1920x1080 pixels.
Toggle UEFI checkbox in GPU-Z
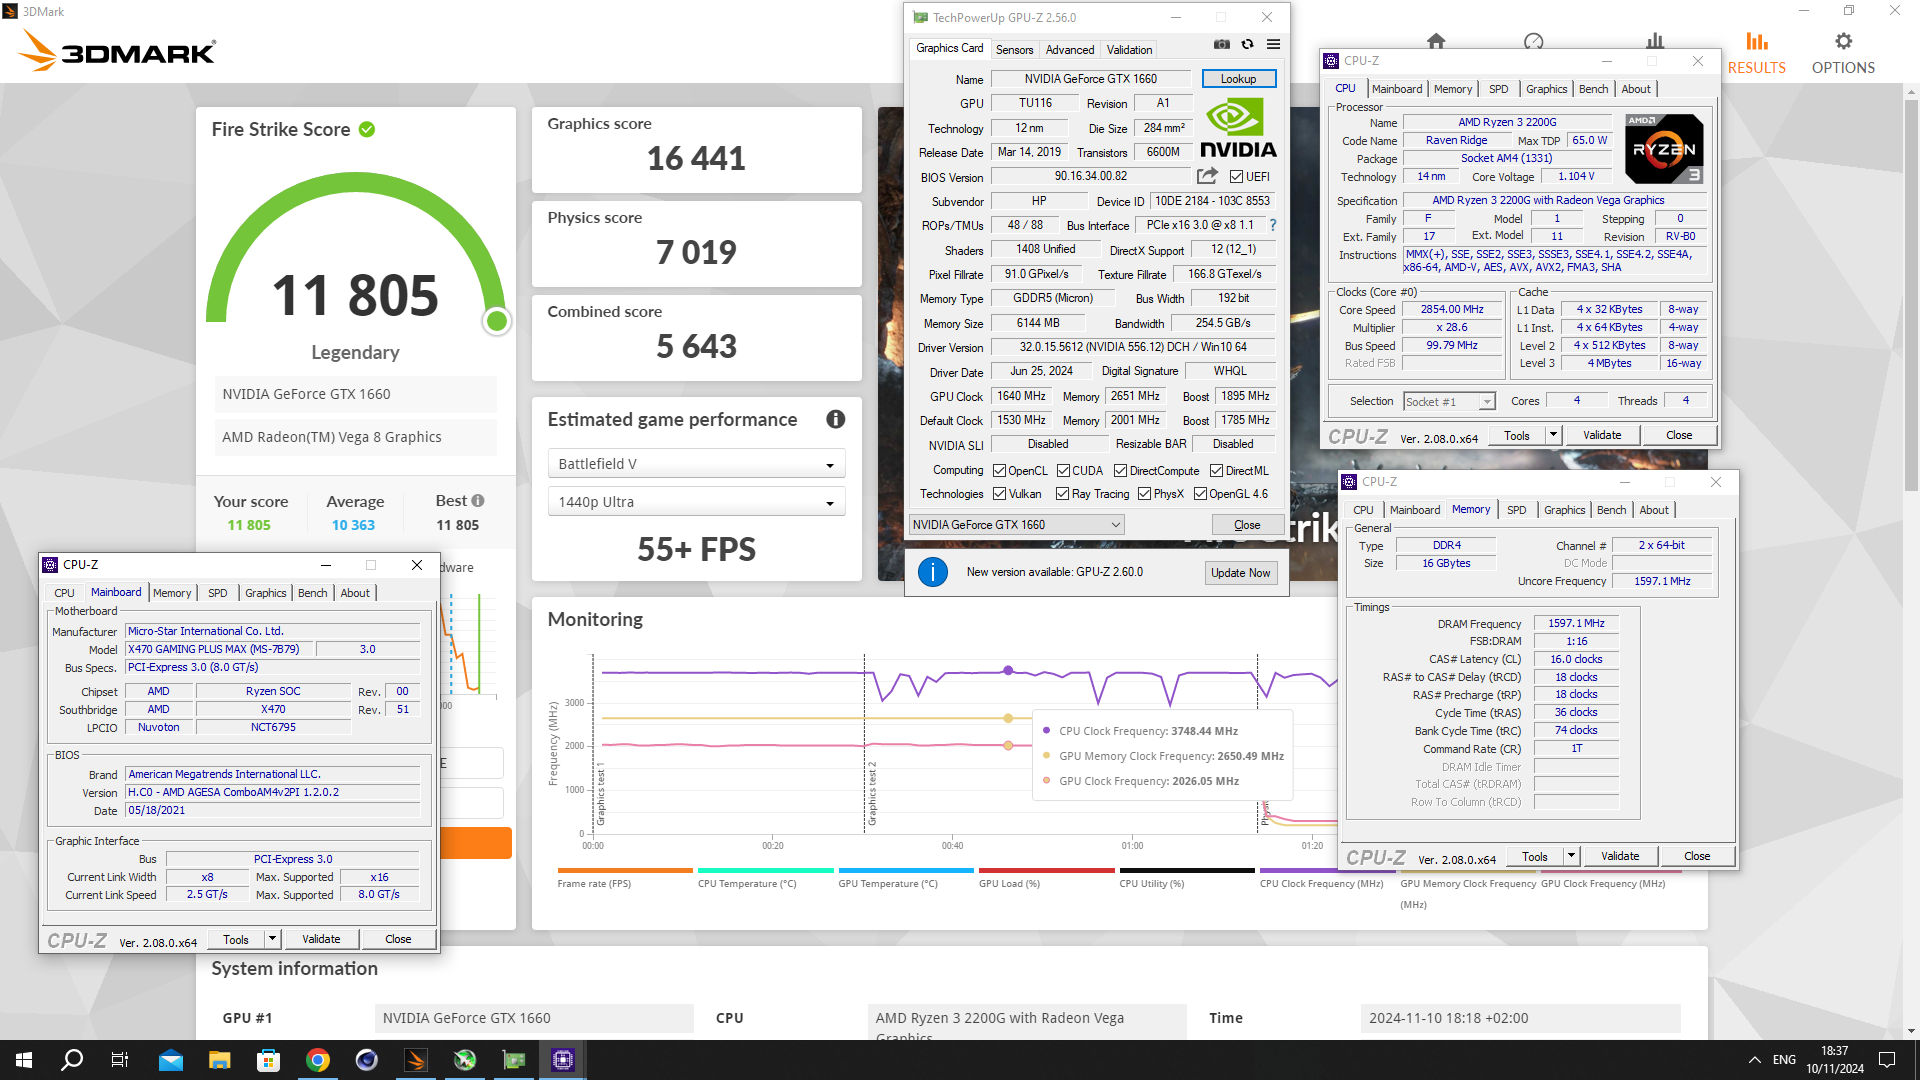pyautogui.click(x=1237, y=177)
